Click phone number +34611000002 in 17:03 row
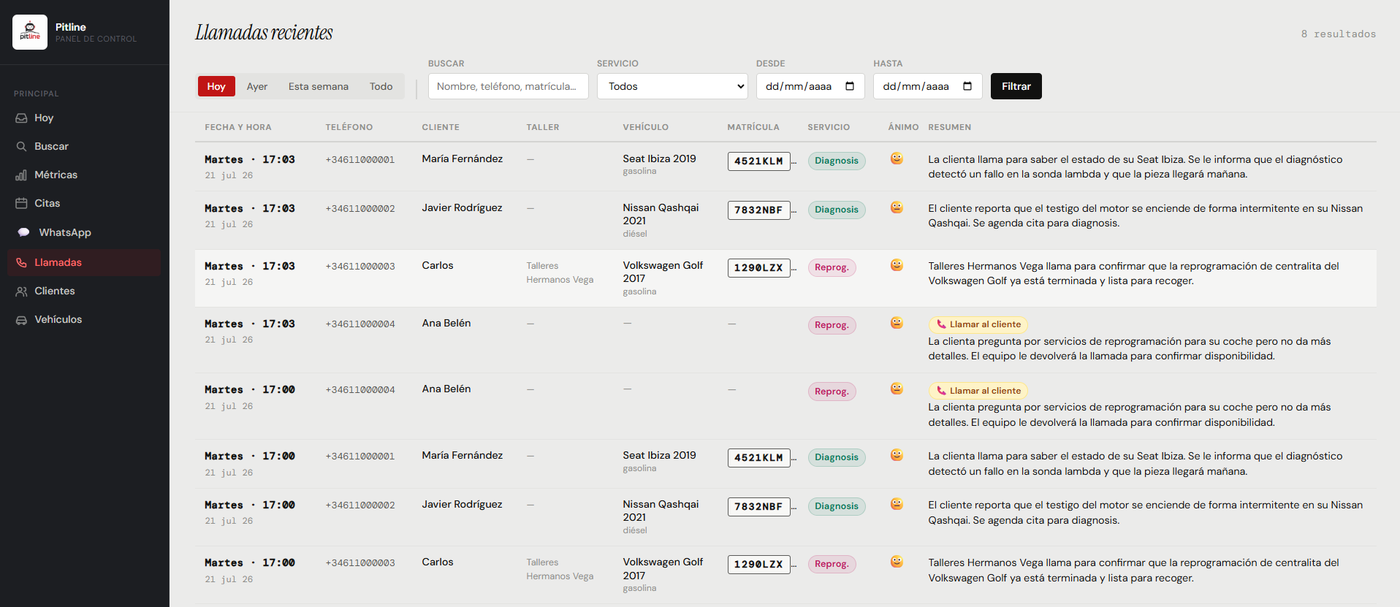Screen dimensions: 1400x607 click(x=360, y=209)
